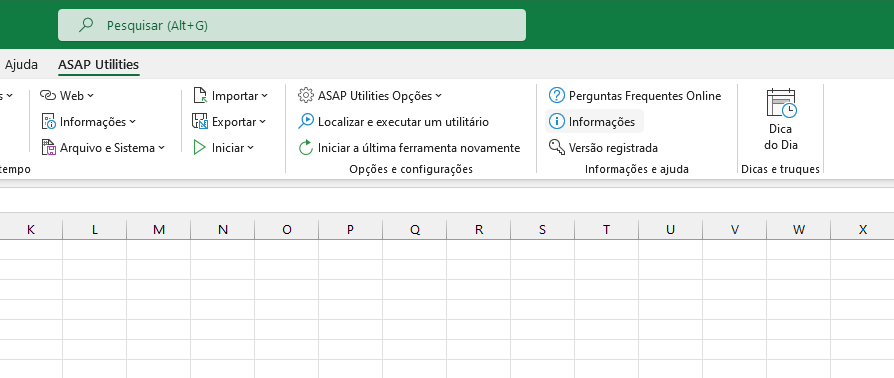894x378 pixels.
Task: Click the Dica do Dia calendar icon
Action: point(781,103)
